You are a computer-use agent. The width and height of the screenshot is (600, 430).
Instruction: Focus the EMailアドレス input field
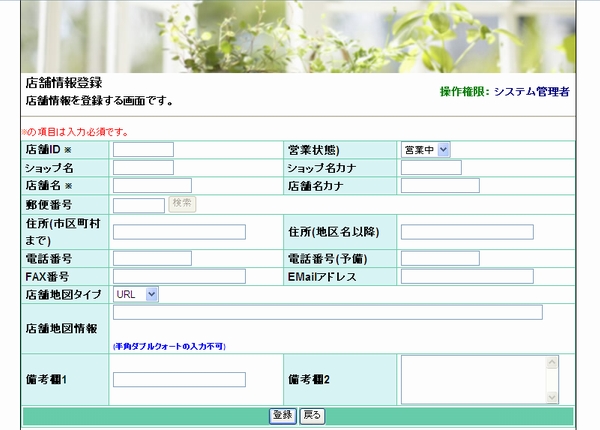tap(467, 276)
